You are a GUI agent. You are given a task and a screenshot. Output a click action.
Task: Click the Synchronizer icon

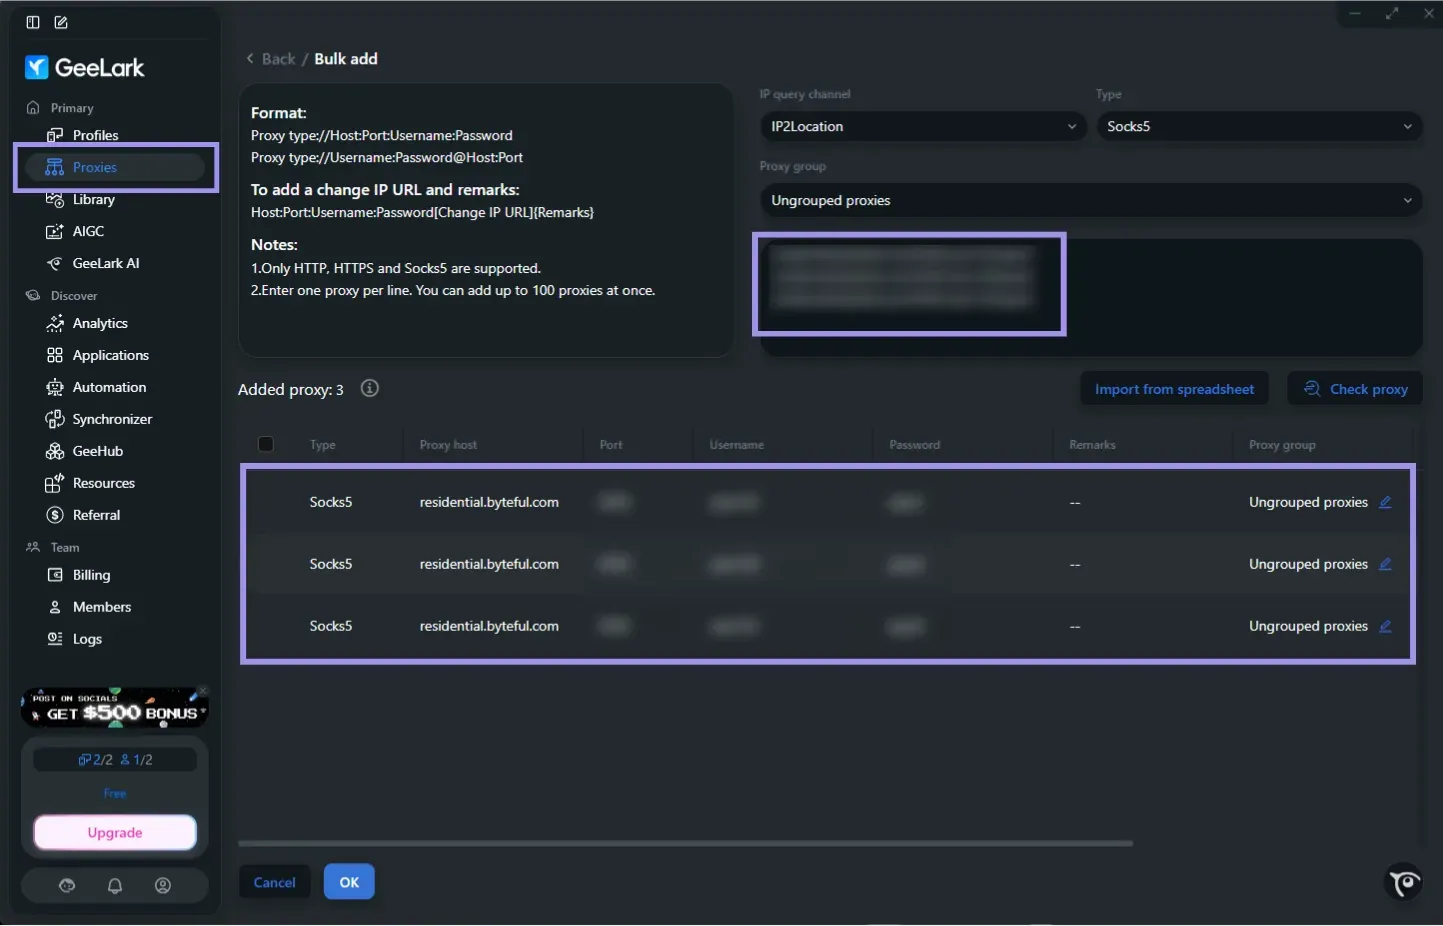click(x=55, y=419)
